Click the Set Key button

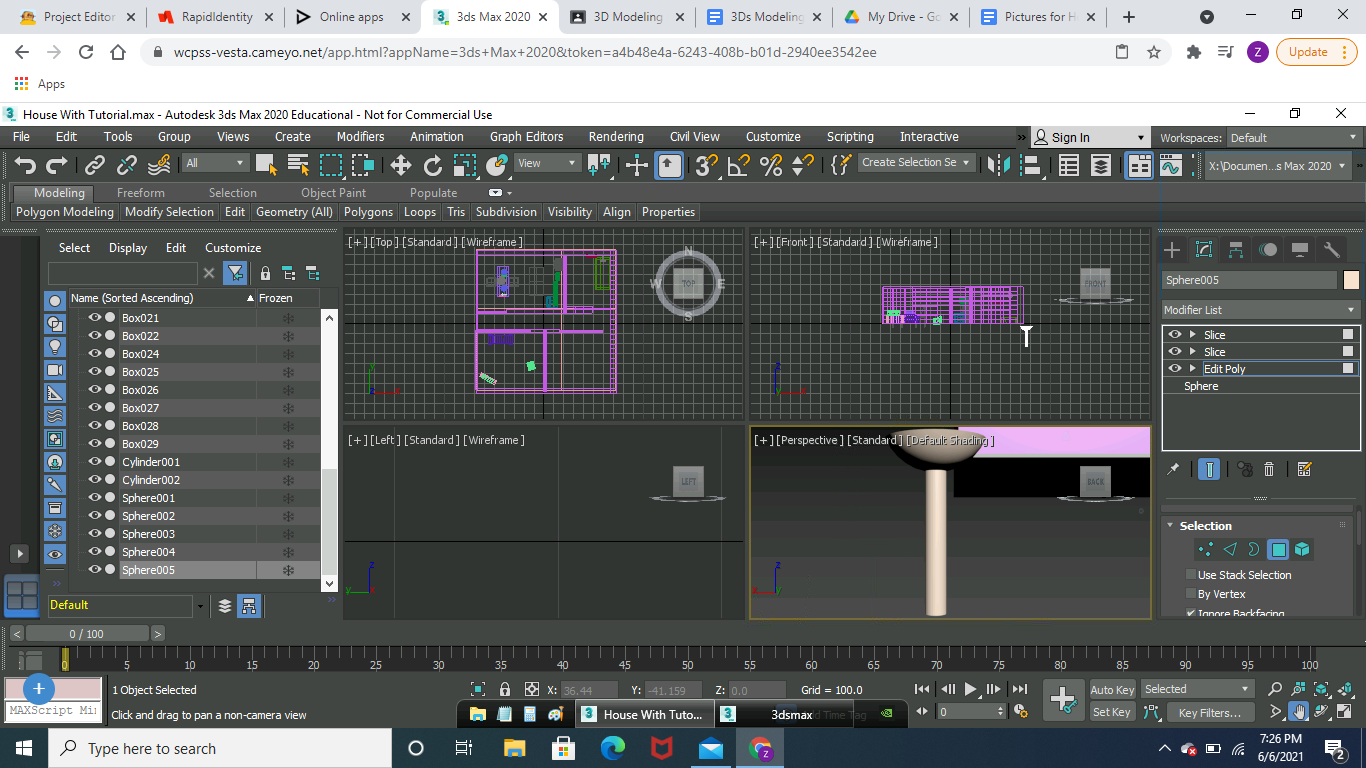click(1112, 713)
